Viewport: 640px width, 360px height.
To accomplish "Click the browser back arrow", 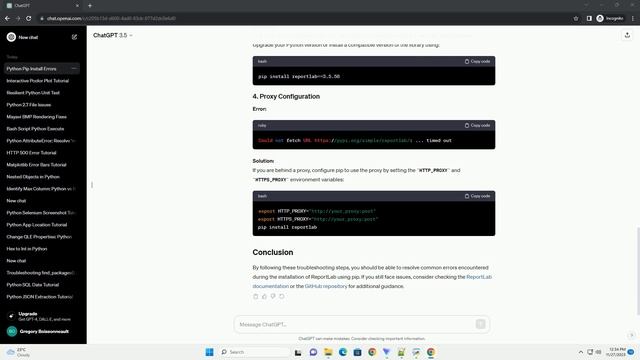I will (7, 18).
